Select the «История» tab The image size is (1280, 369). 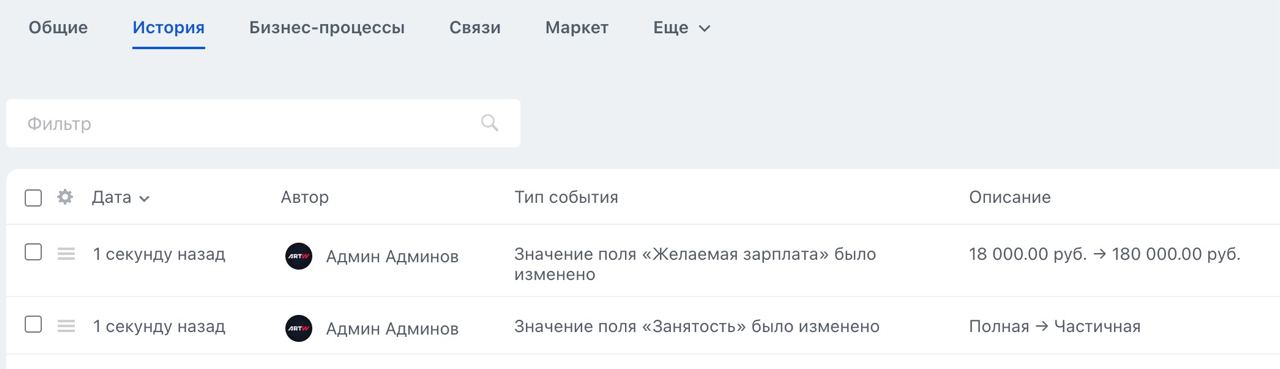tap(168, 28)
